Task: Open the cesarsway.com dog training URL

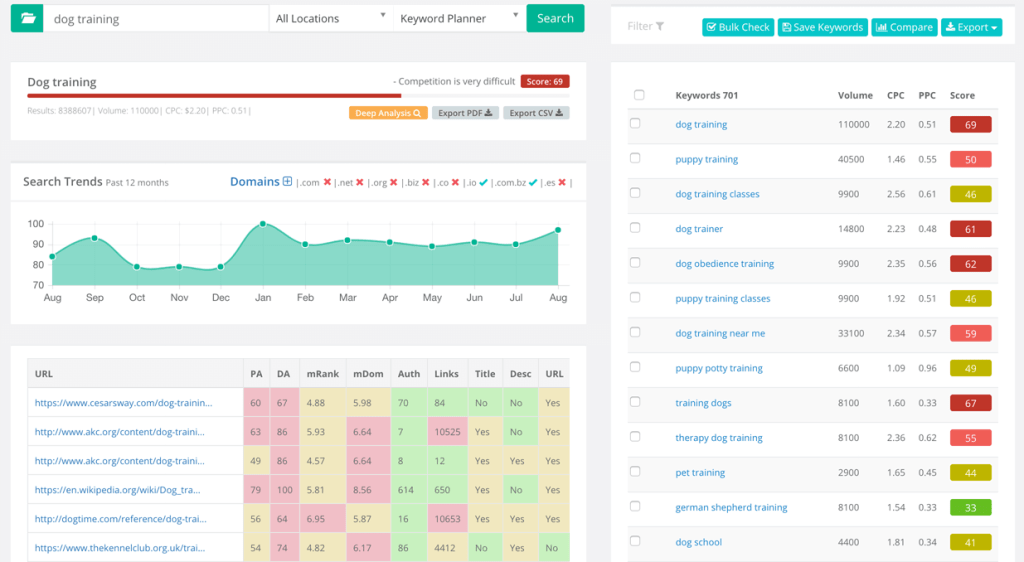Action: click(123, 403)
